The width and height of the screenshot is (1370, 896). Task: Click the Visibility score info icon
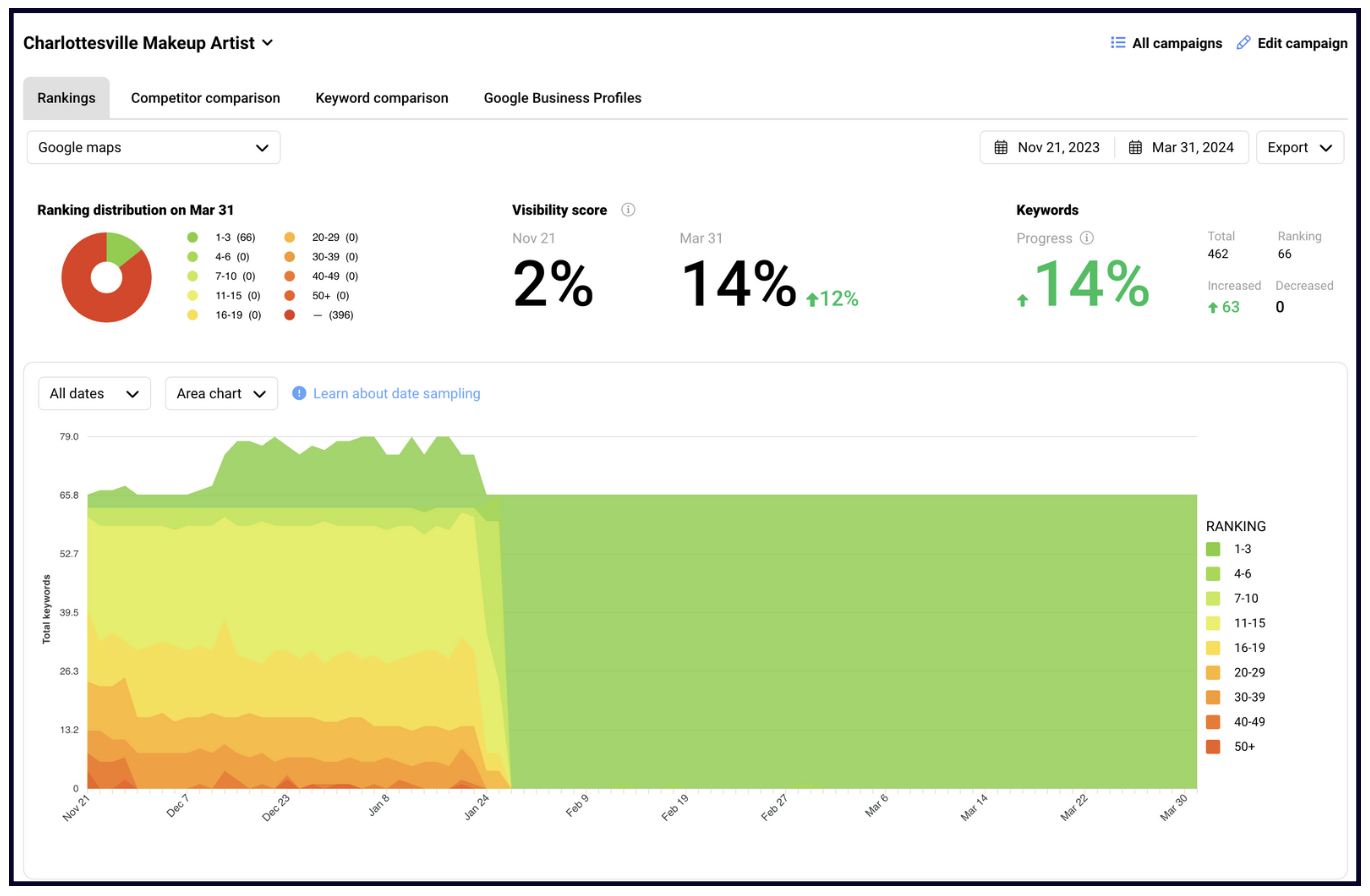pos(628,210)
